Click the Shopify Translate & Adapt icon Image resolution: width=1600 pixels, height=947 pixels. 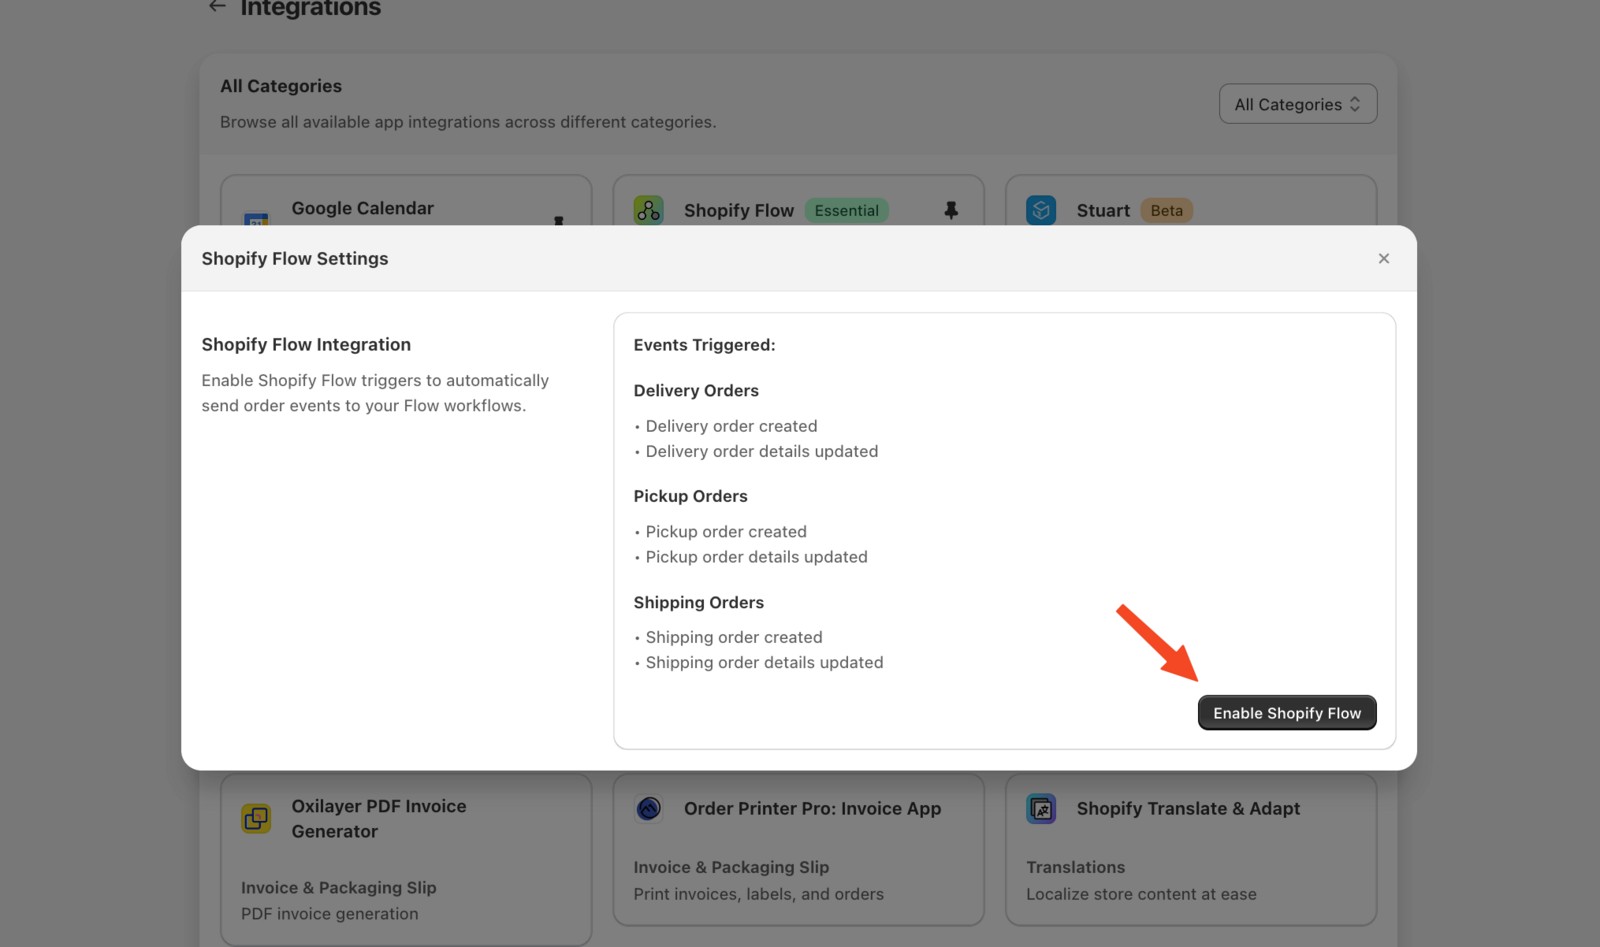(1041, 808)
